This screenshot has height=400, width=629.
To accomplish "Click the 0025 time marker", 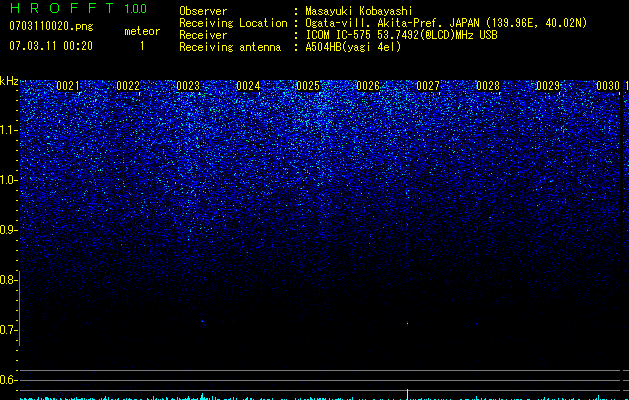I will click(x=308, y=86).
